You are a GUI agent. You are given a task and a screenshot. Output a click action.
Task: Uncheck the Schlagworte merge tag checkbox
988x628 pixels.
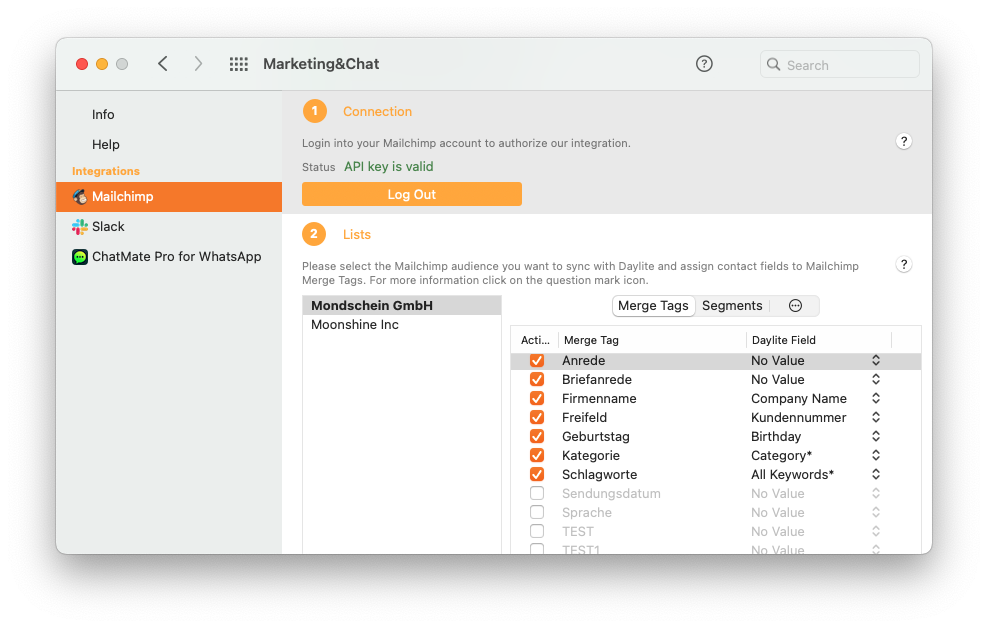click(537, 474)
